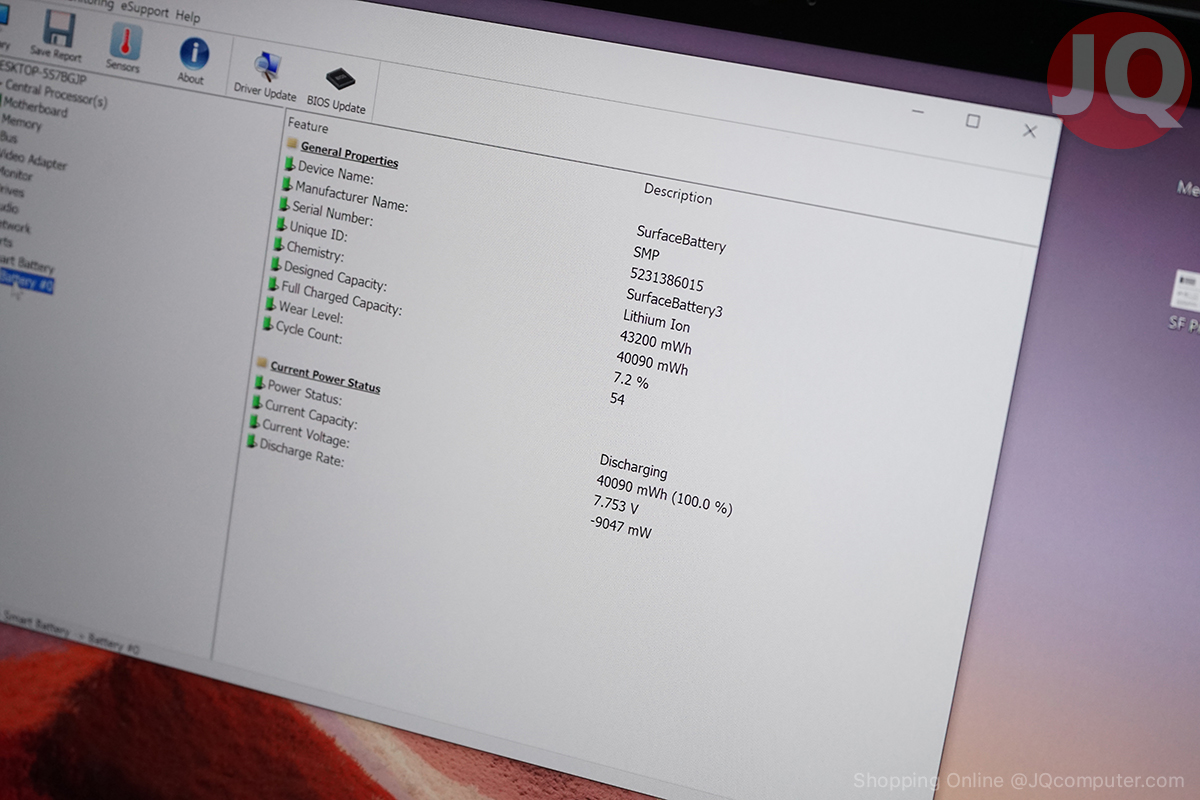Screen dimensions: 1200x800
Task: Click the Save Report floppy disk icon
Action: (60, 27)
